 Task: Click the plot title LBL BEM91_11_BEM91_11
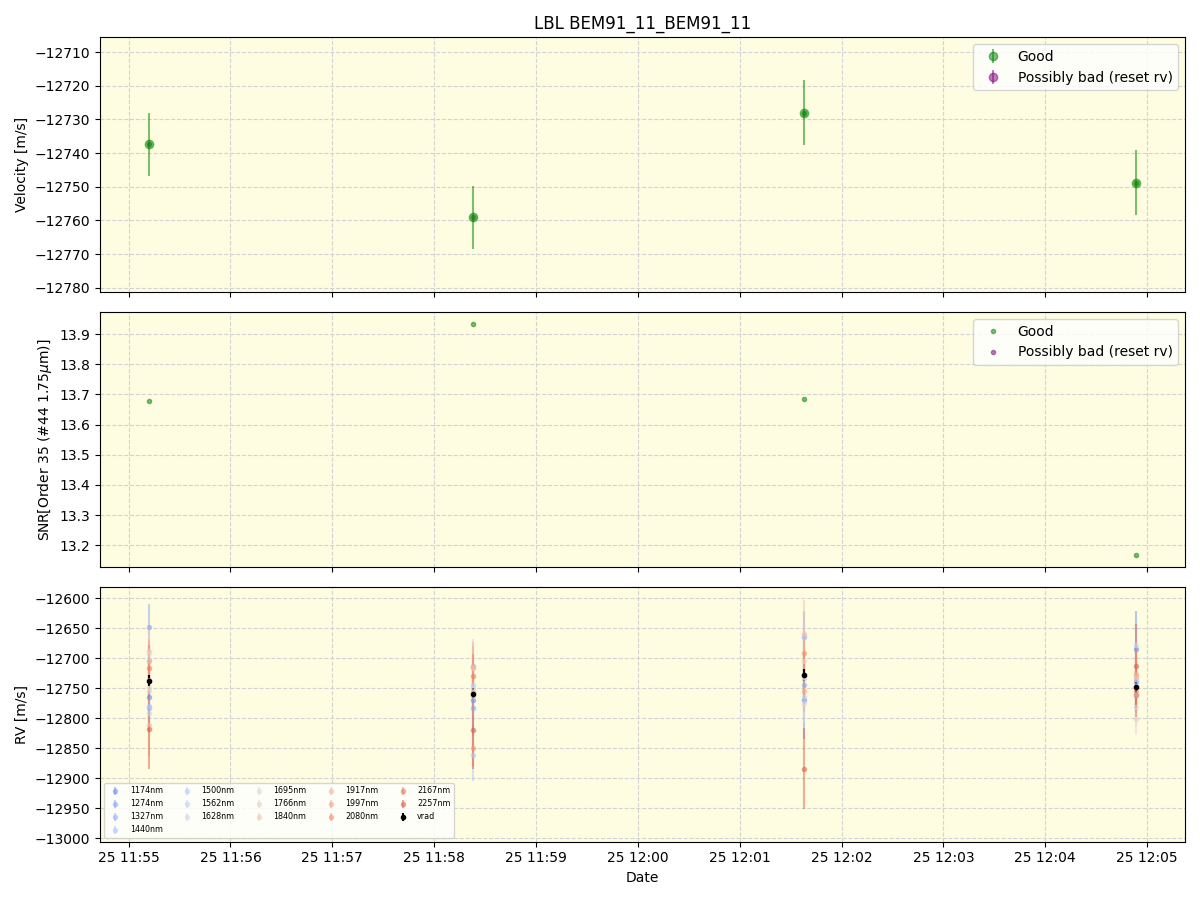tap(642, 23)
